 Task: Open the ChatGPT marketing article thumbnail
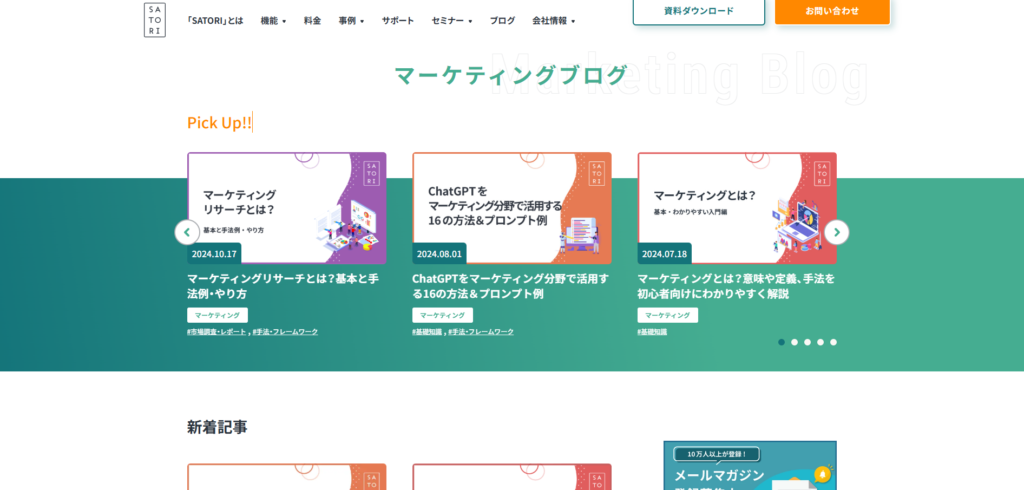coord(511,207)
